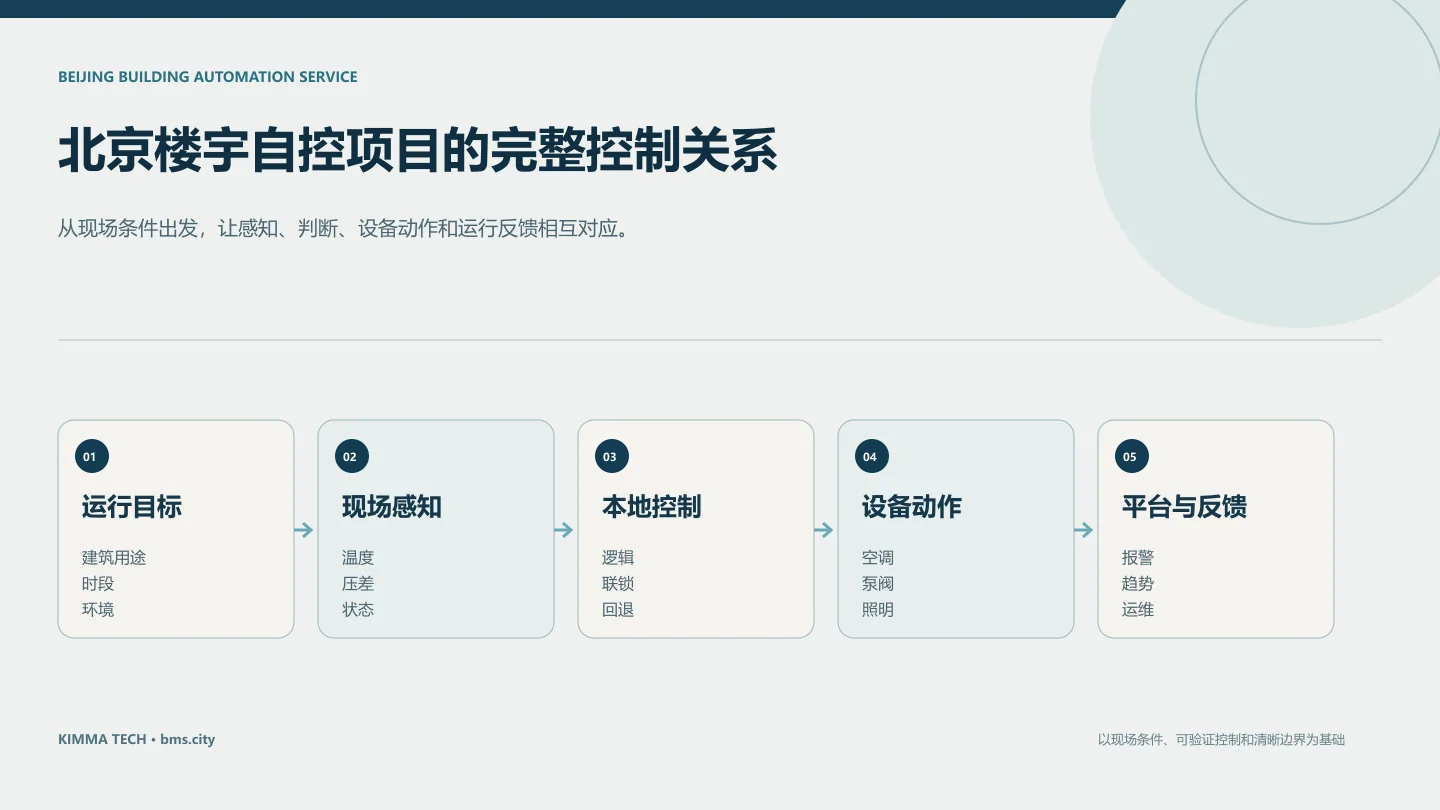Select the 运行目标 card heading
1440x810 pixels.
click(x=132, y=507)
